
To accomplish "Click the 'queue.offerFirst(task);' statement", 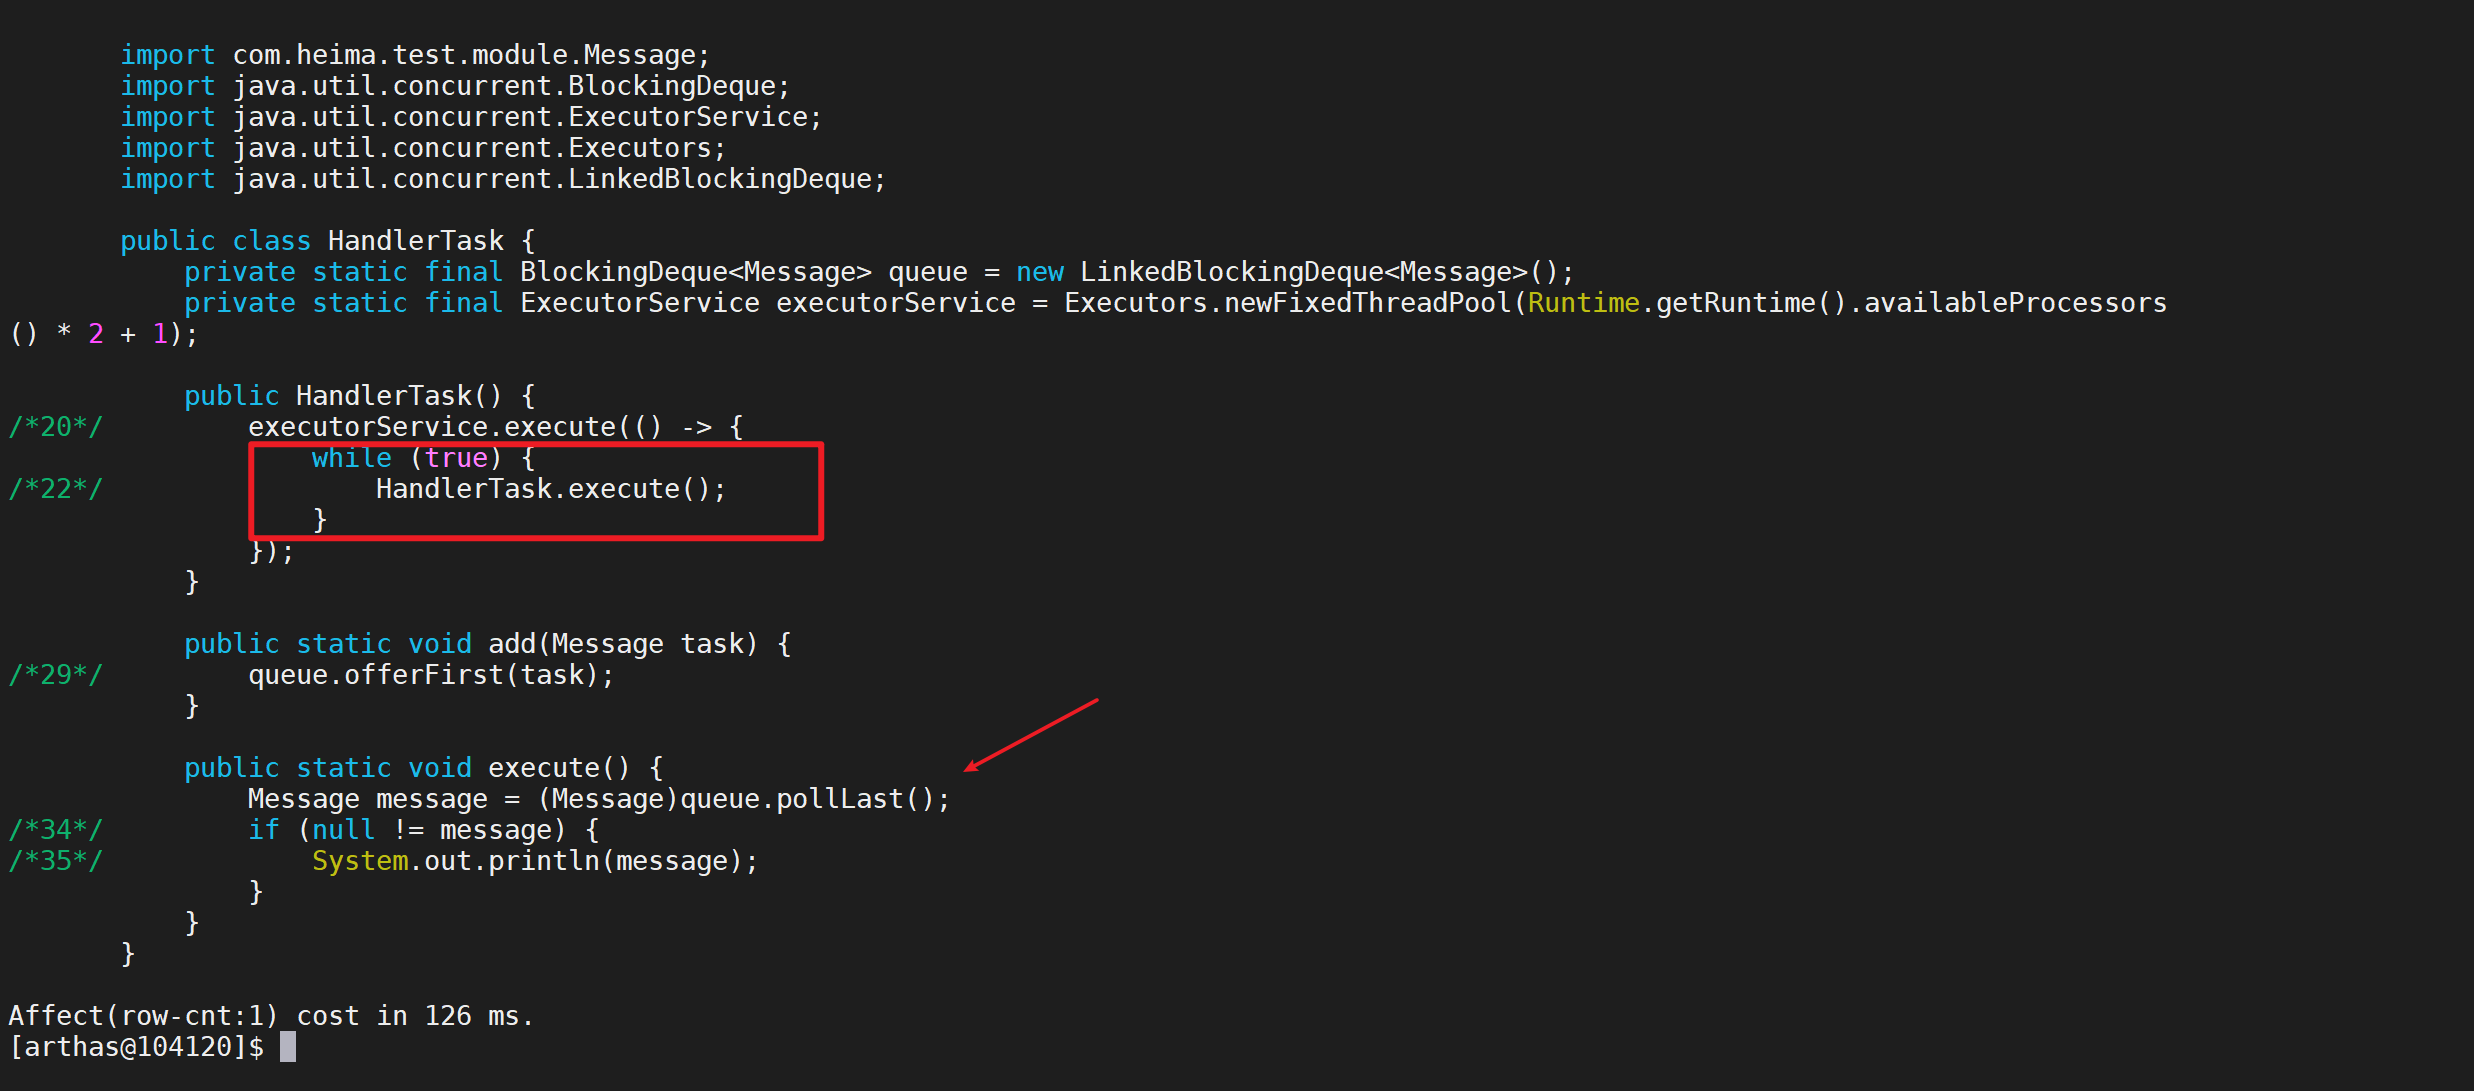I will point(431,675).
